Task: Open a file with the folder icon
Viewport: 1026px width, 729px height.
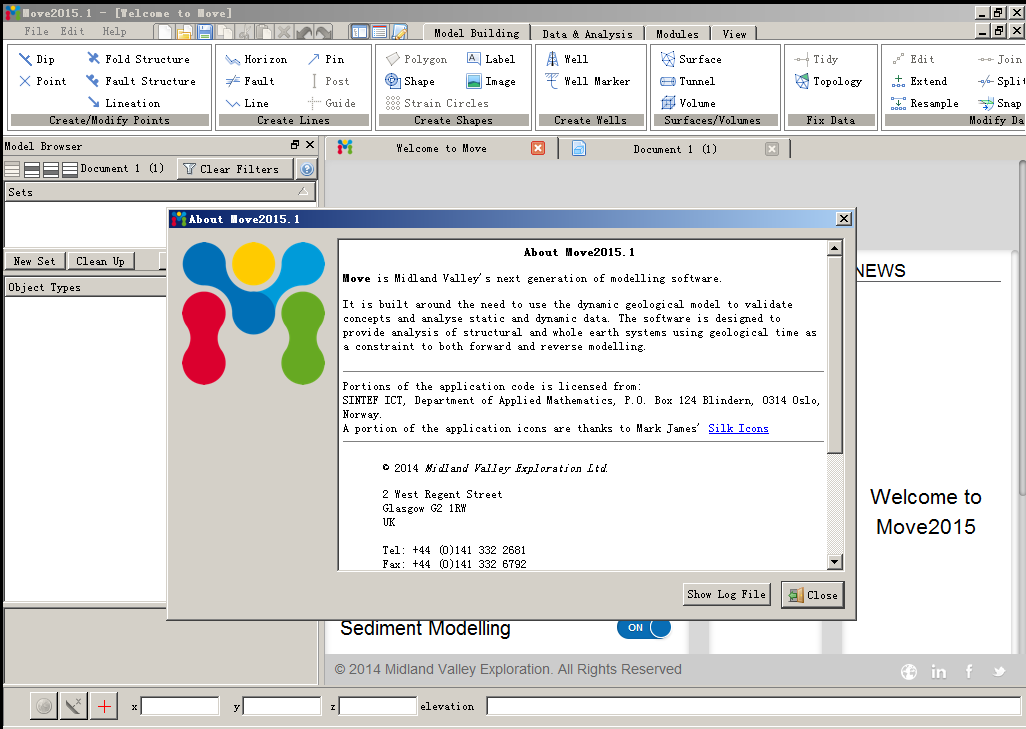Action: pos(185,32)
